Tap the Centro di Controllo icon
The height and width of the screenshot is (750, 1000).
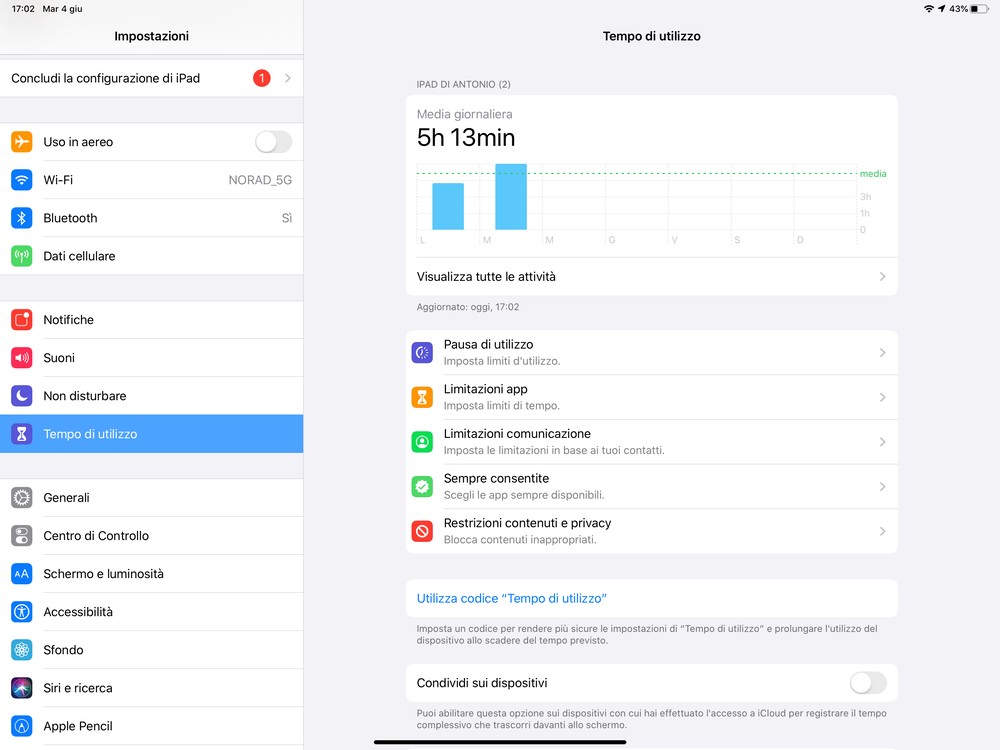(x=22, y=536)
